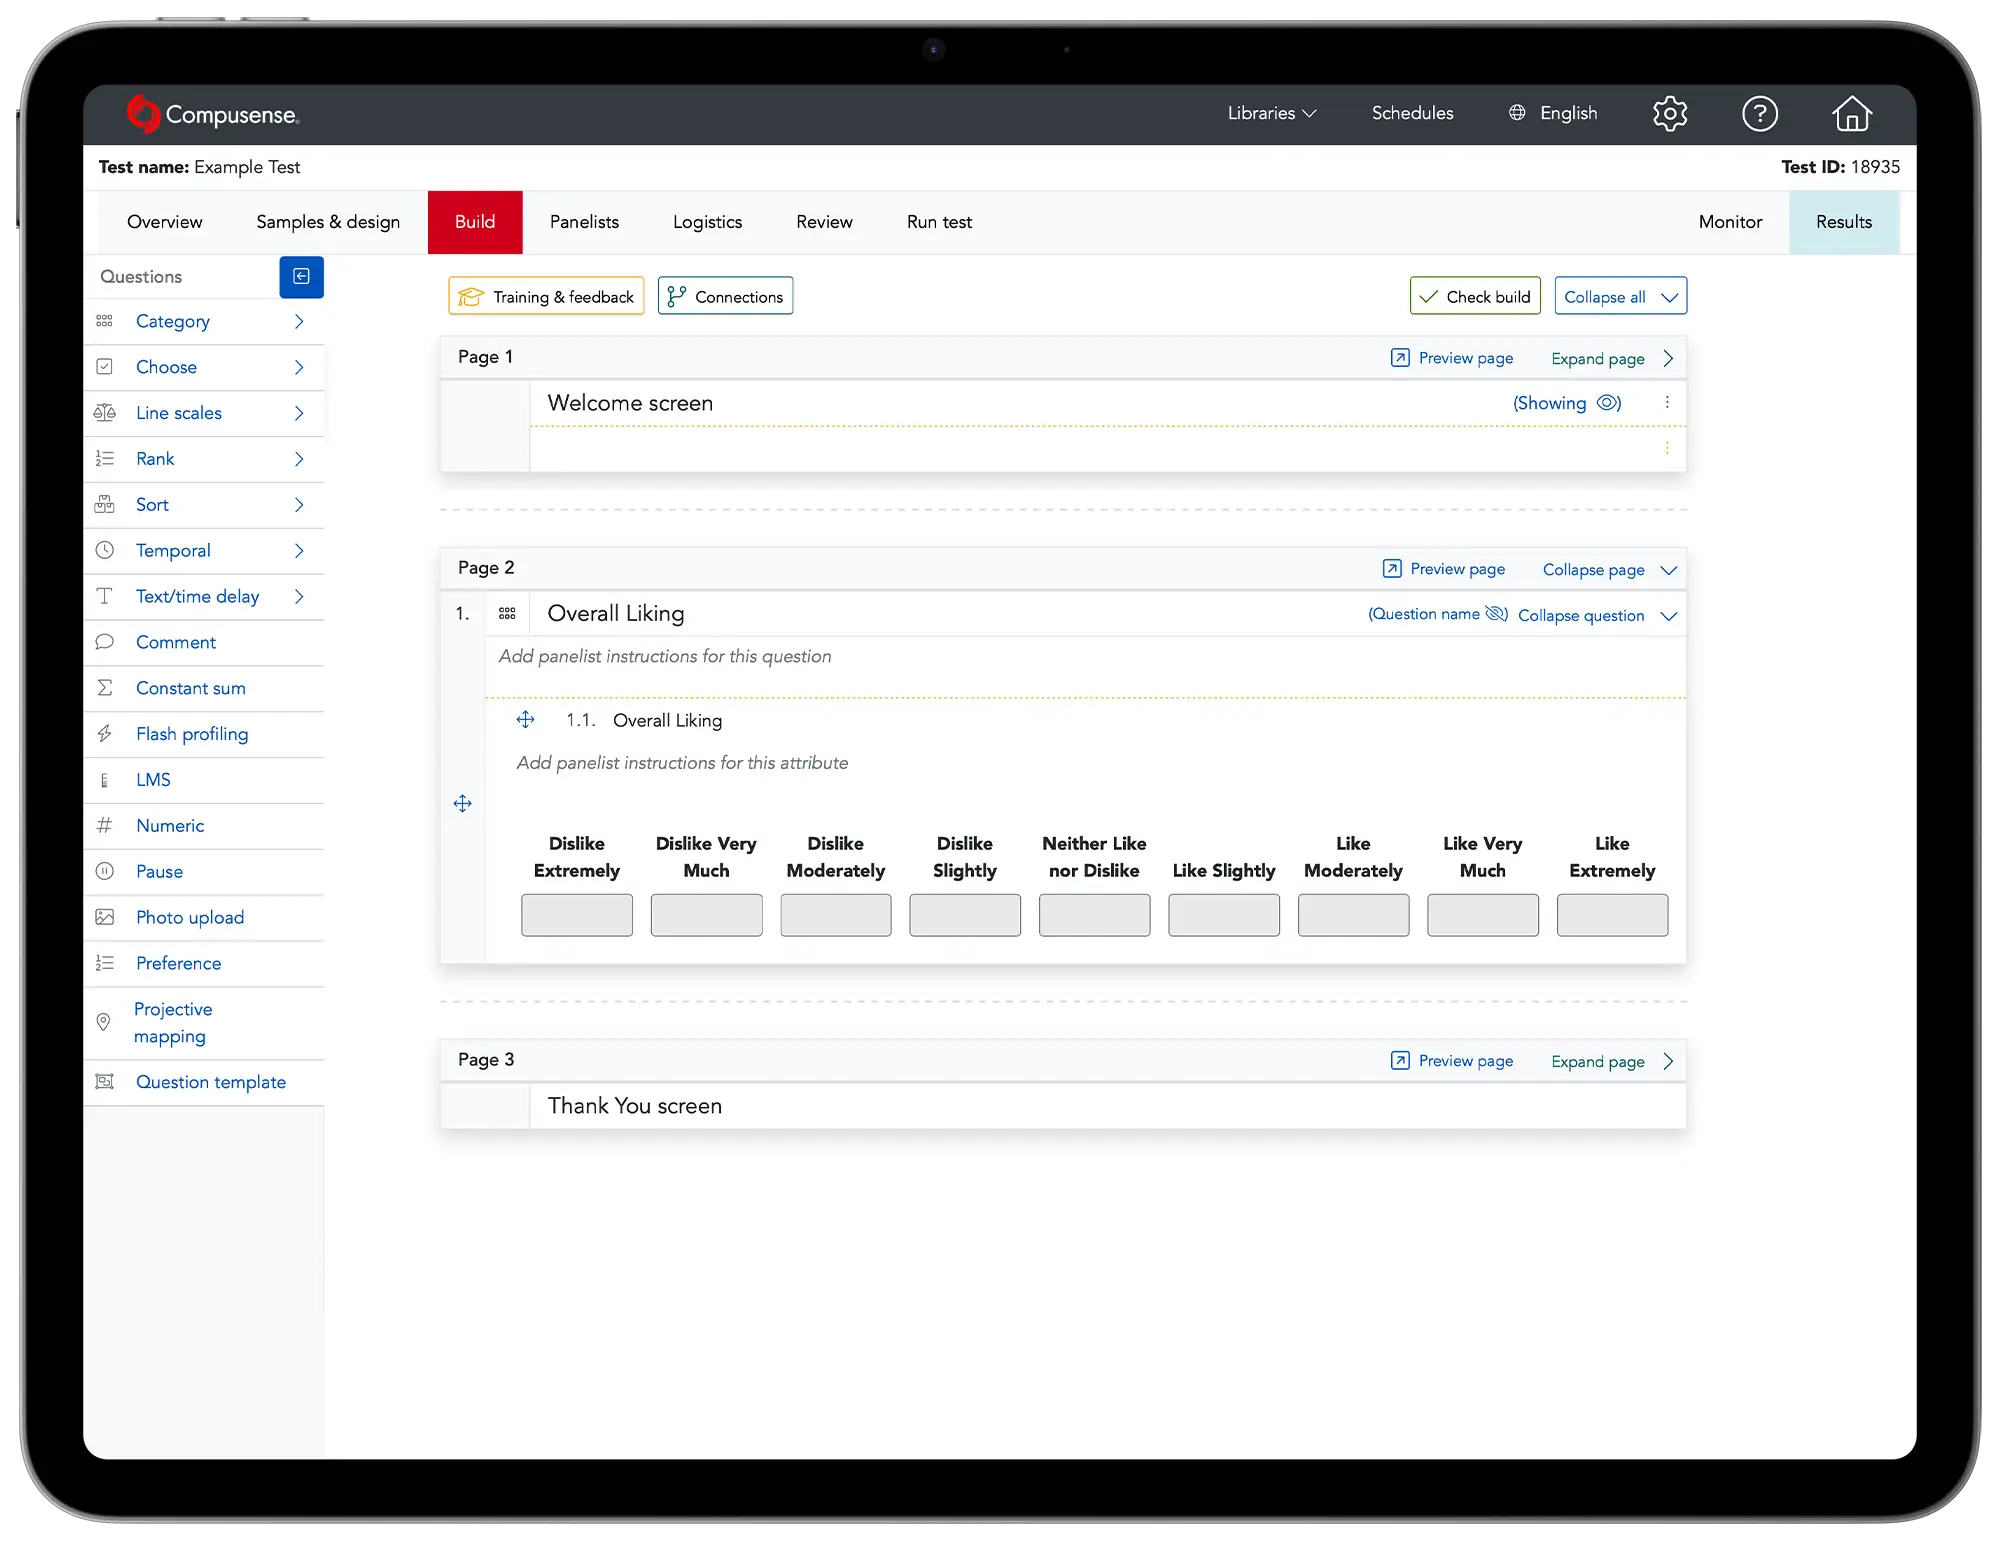Select the Dislike Extremely scale box
Viewport: 2000px width, 1544px height.
[576, 915]
